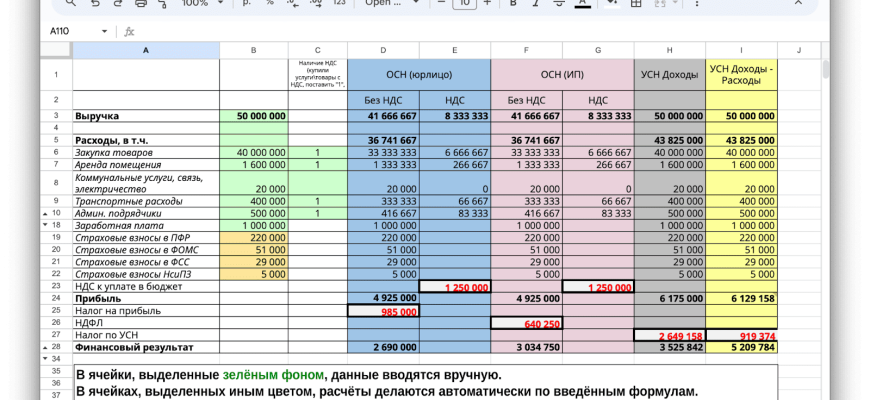Screen dimensions: 870x400
Task: Open the search magnifier in the toolbar
Action: [x=69, y=4]
